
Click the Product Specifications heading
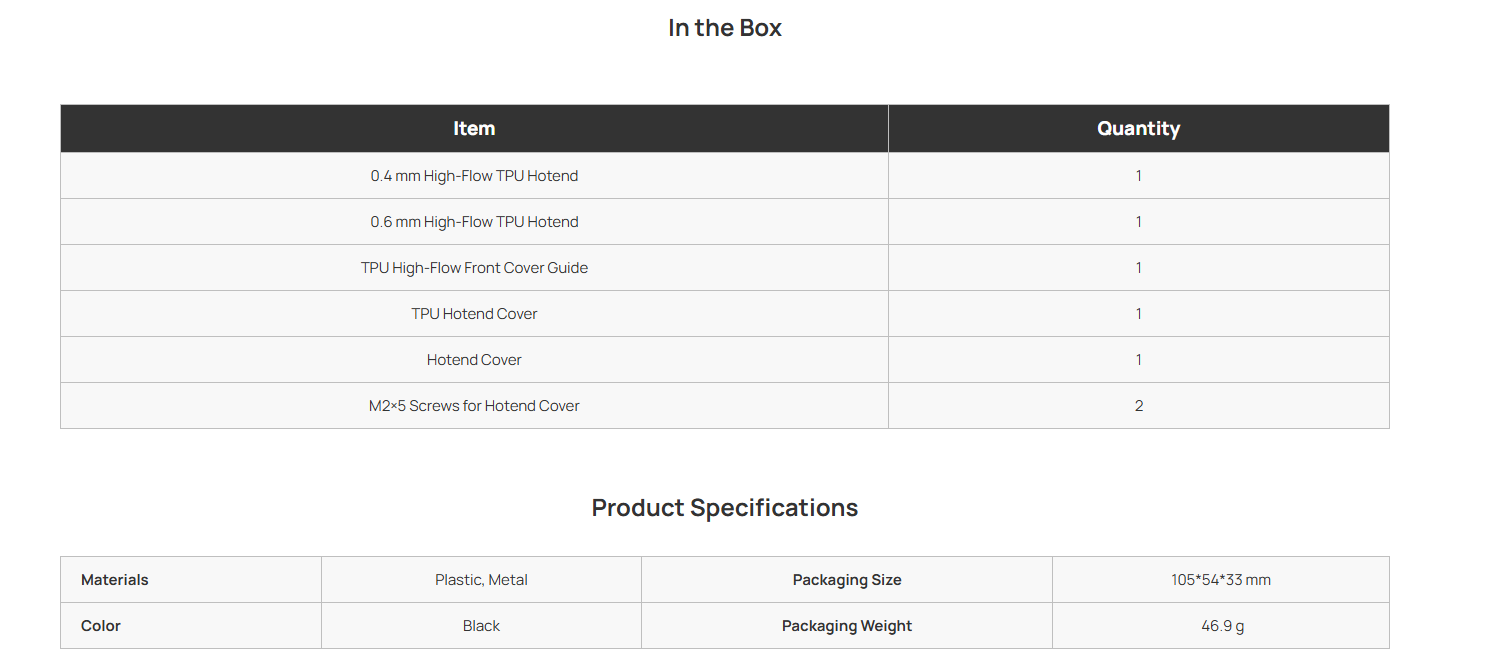tap(724, 508)
